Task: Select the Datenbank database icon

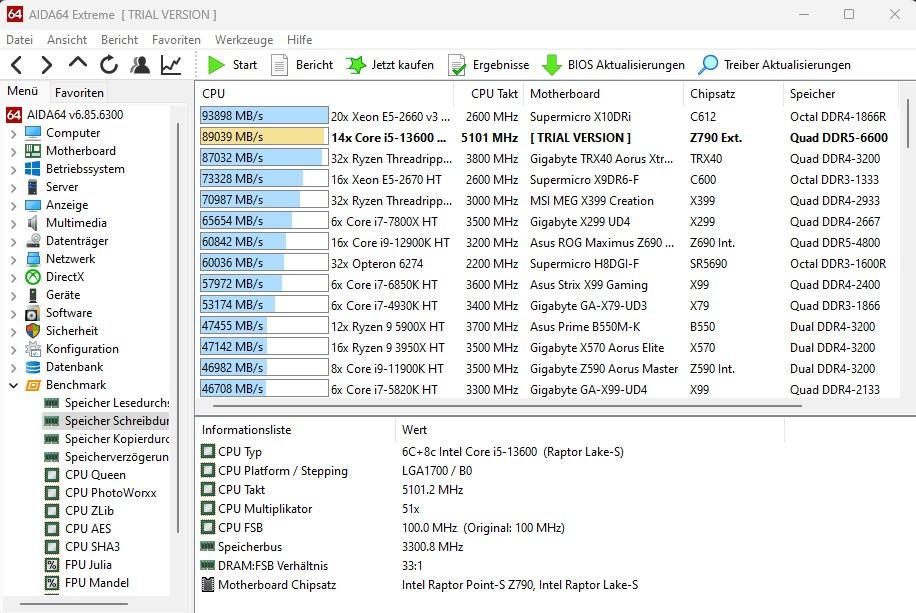Action: click(33, 367)
